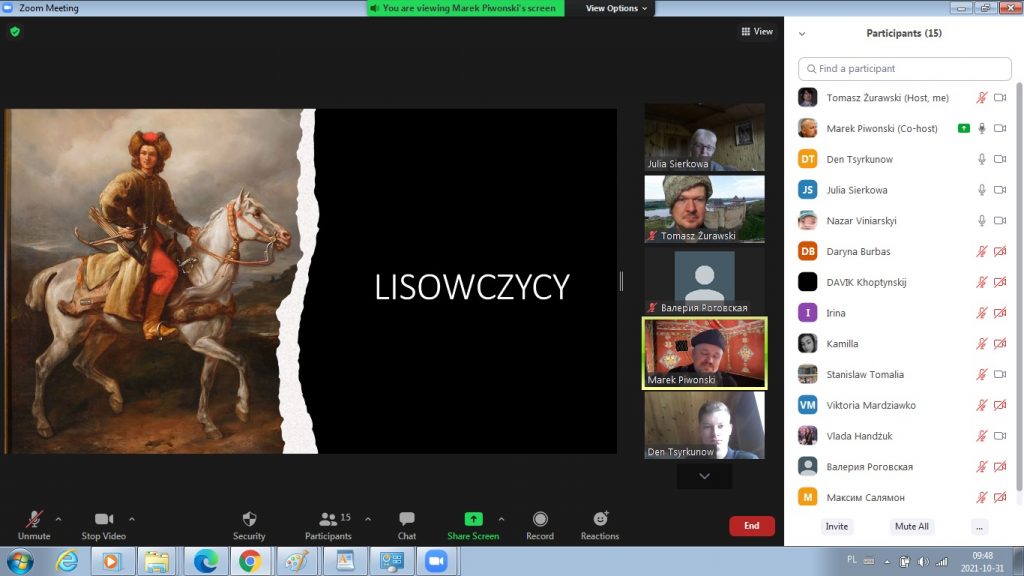Open the View Options dropdown
Viewport: 1024px width, 576px height.
click(x=616, y=8)
